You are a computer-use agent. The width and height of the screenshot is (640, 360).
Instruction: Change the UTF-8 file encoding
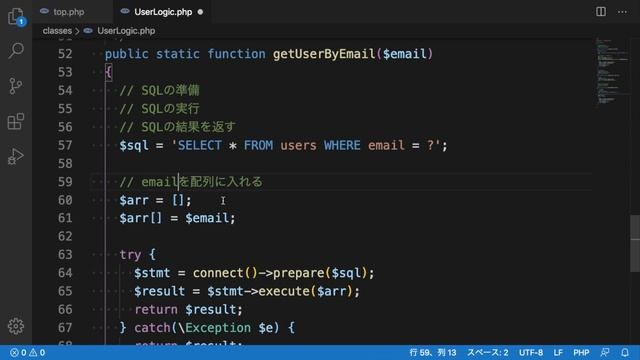point(531,352)
